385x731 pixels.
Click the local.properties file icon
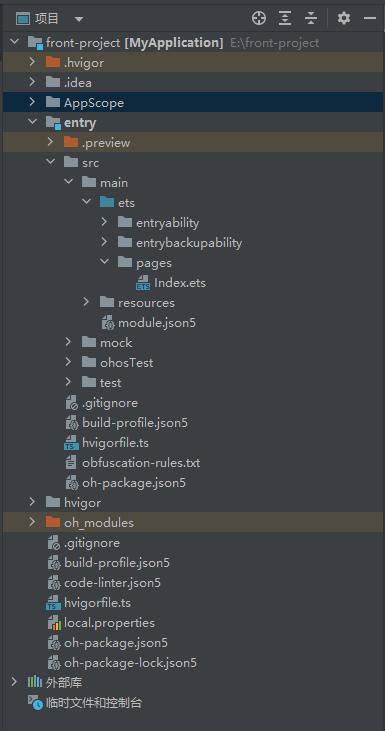(x=54, y=623)
